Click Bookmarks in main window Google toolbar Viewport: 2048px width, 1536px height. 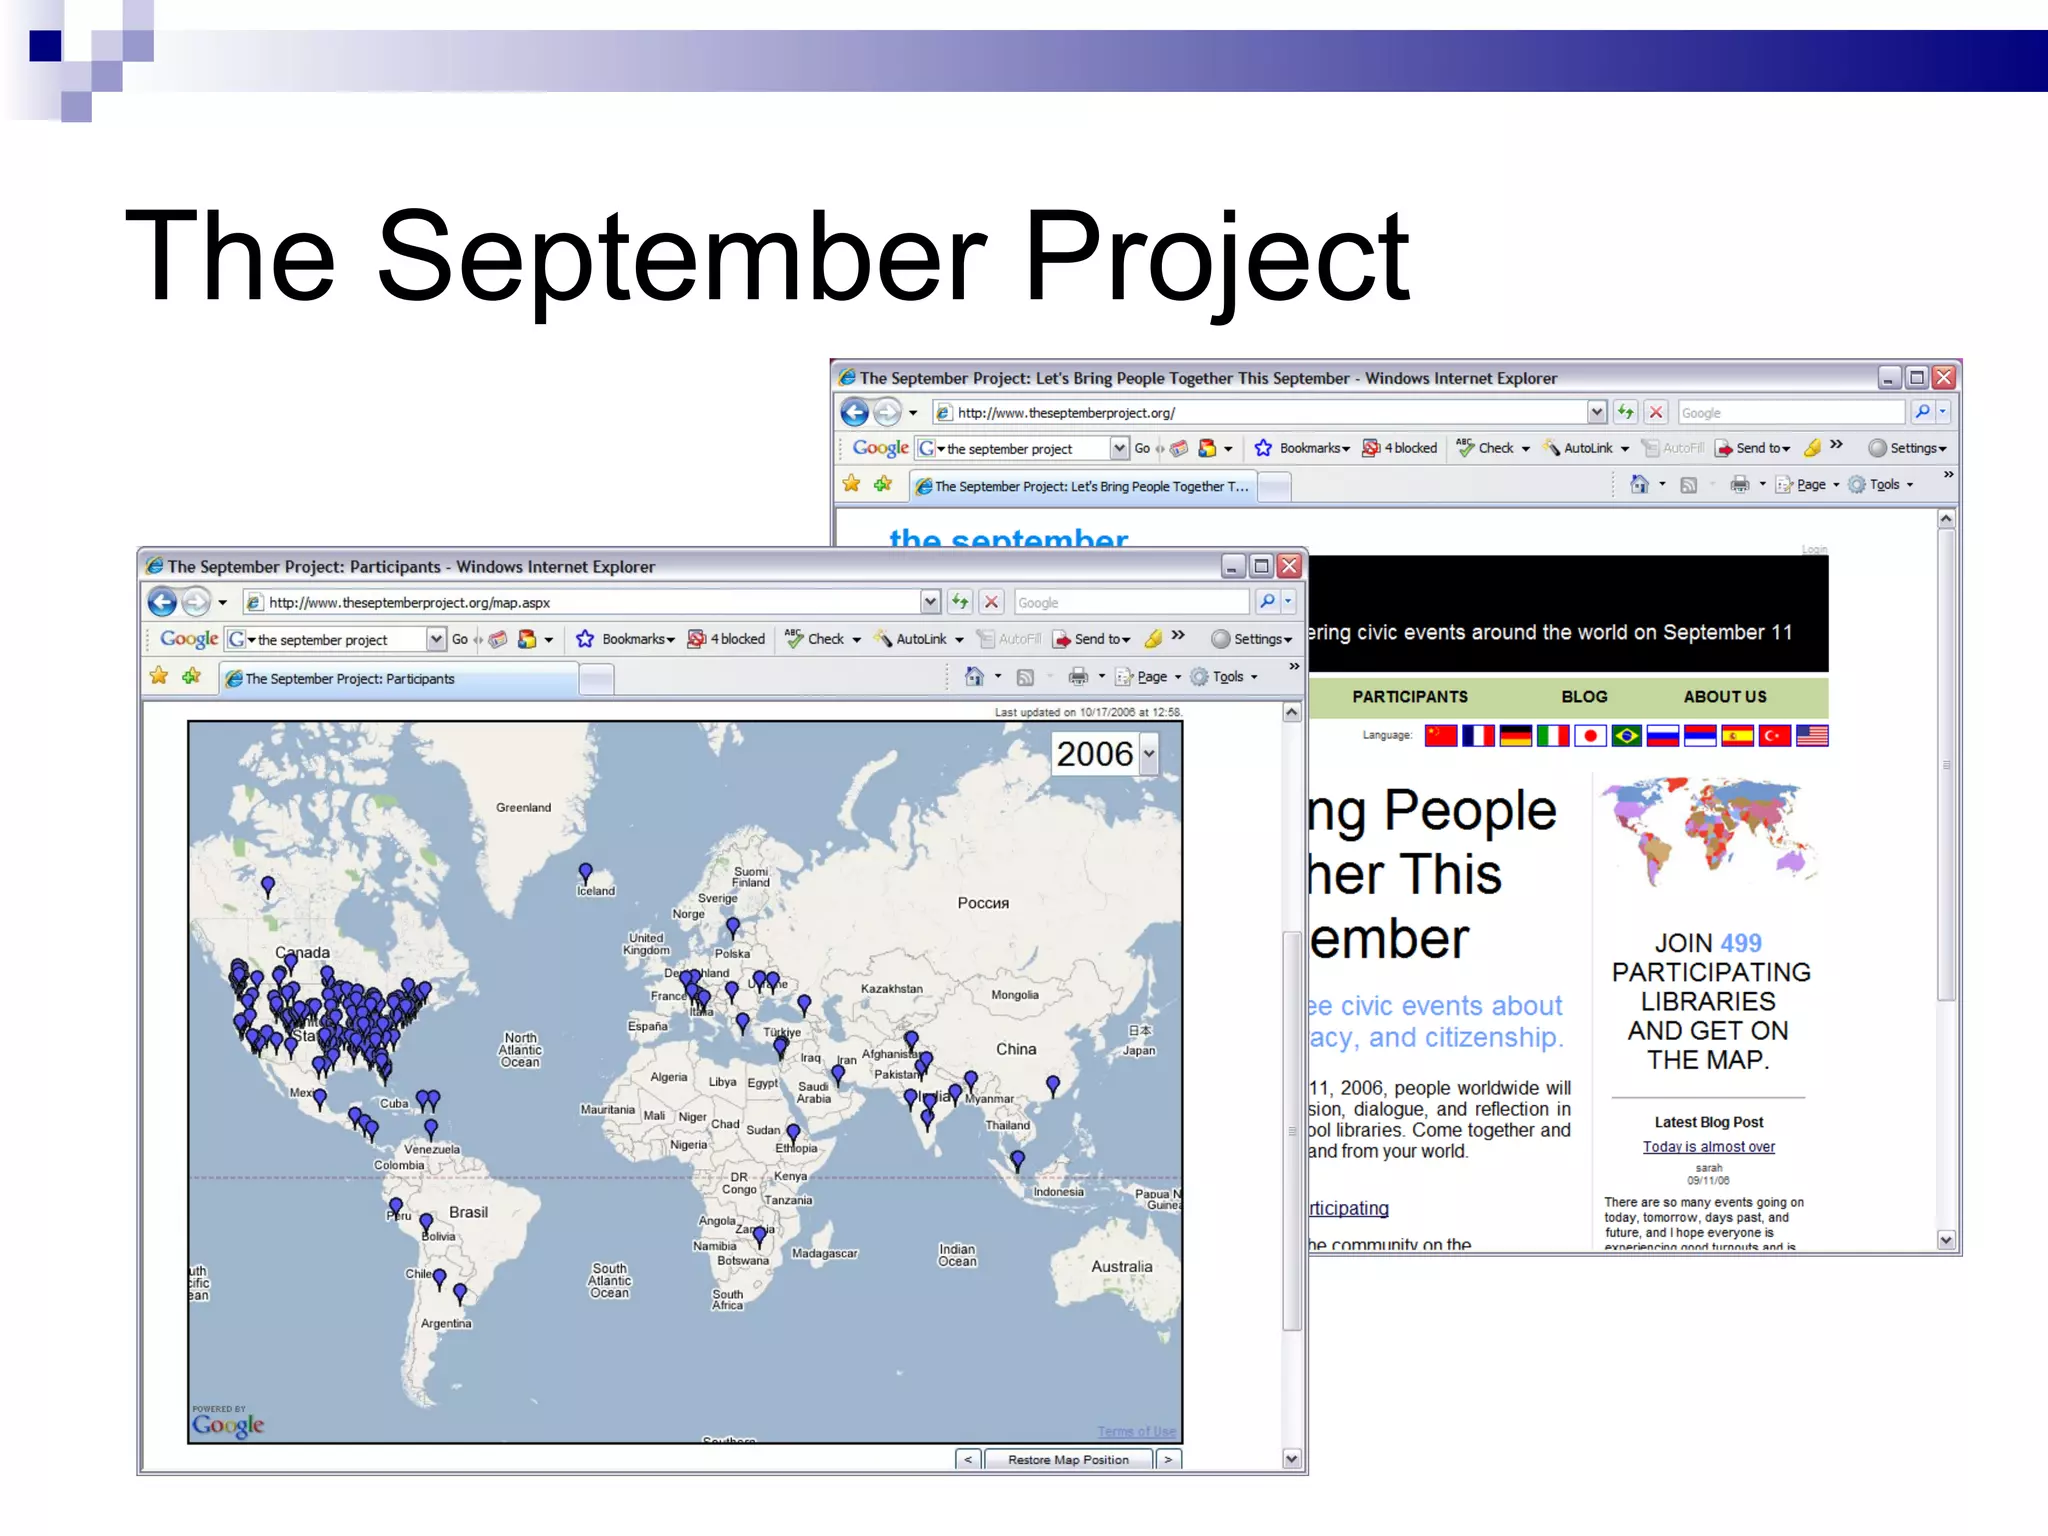1302,448
